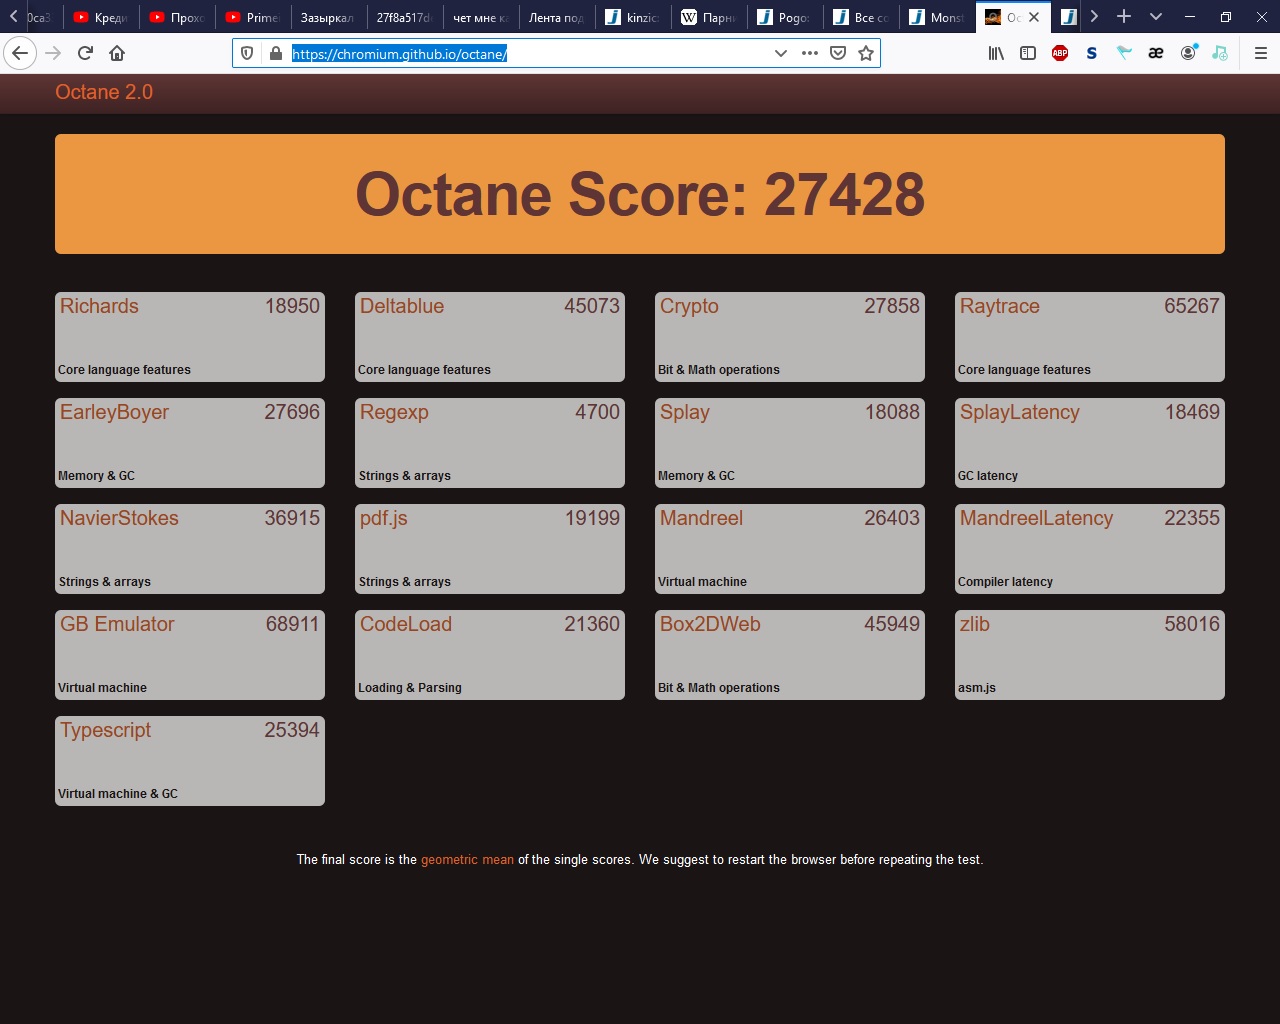
Task: Bookmark this page with the star
Action: click(866, 53)
